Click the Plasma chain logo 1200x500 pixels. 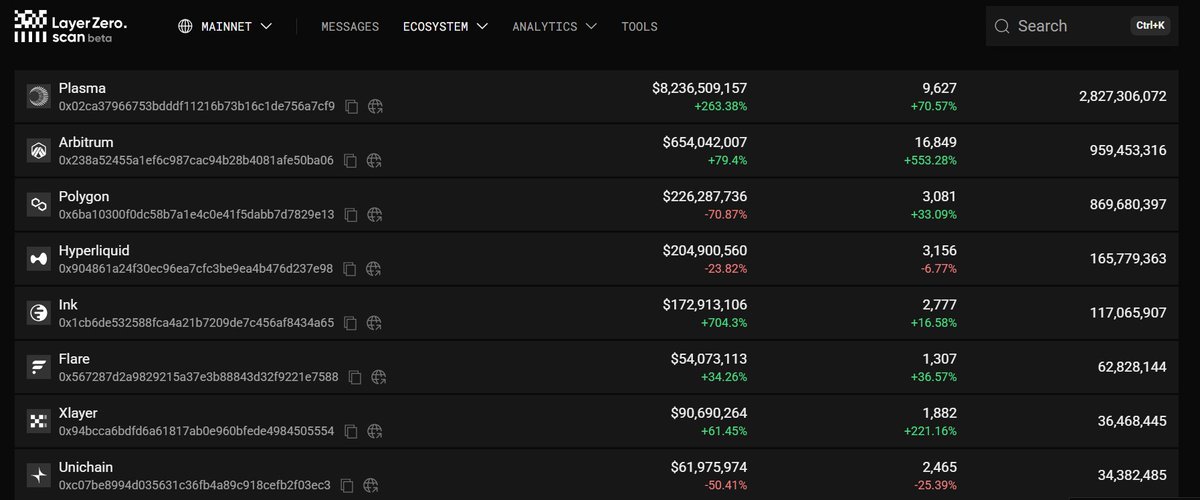point(39,96)
